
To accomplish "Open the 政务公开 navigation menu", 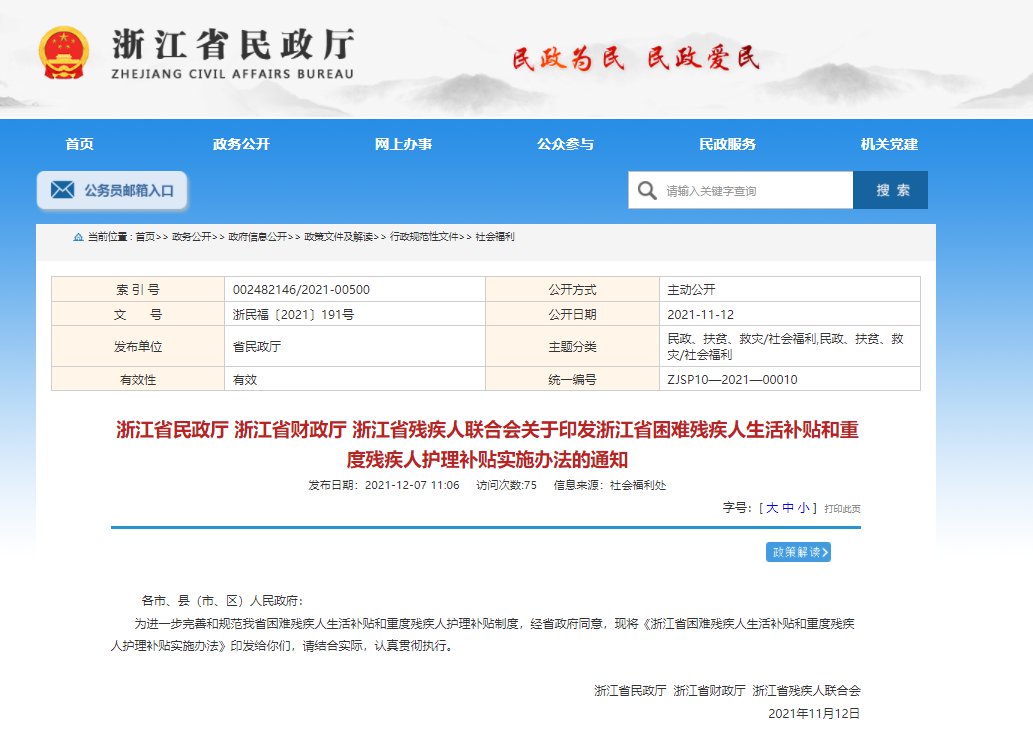I will coord(241,144).
